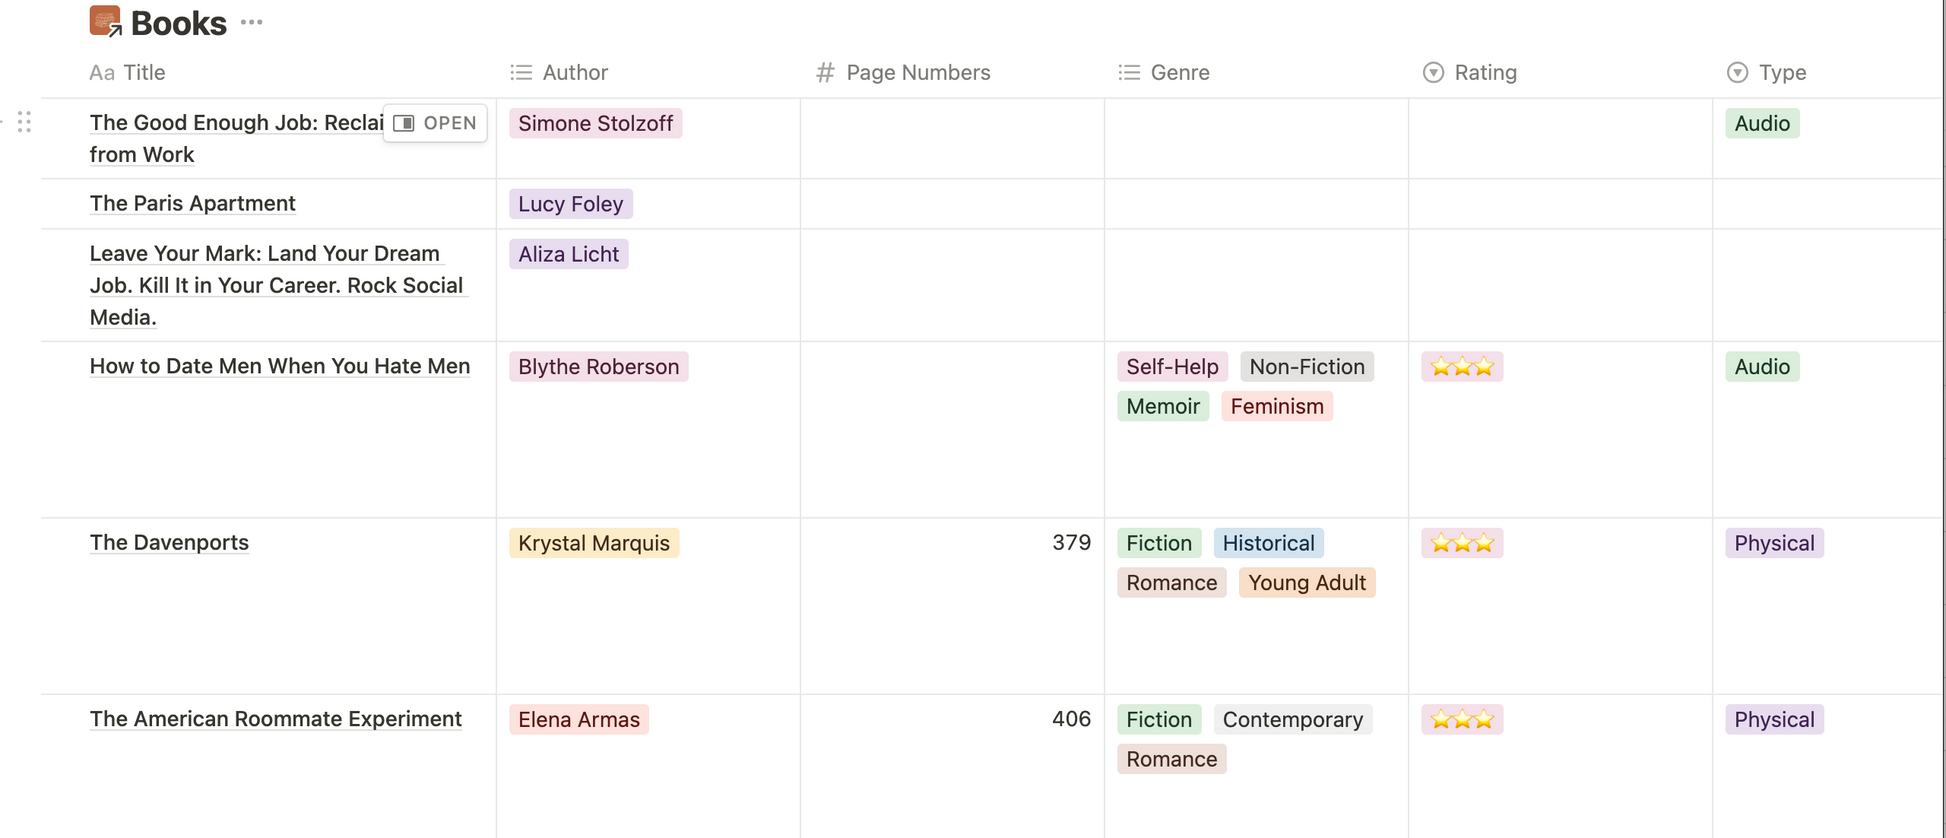
Task: Click the Books database icon
Action: tap(105, 21)
